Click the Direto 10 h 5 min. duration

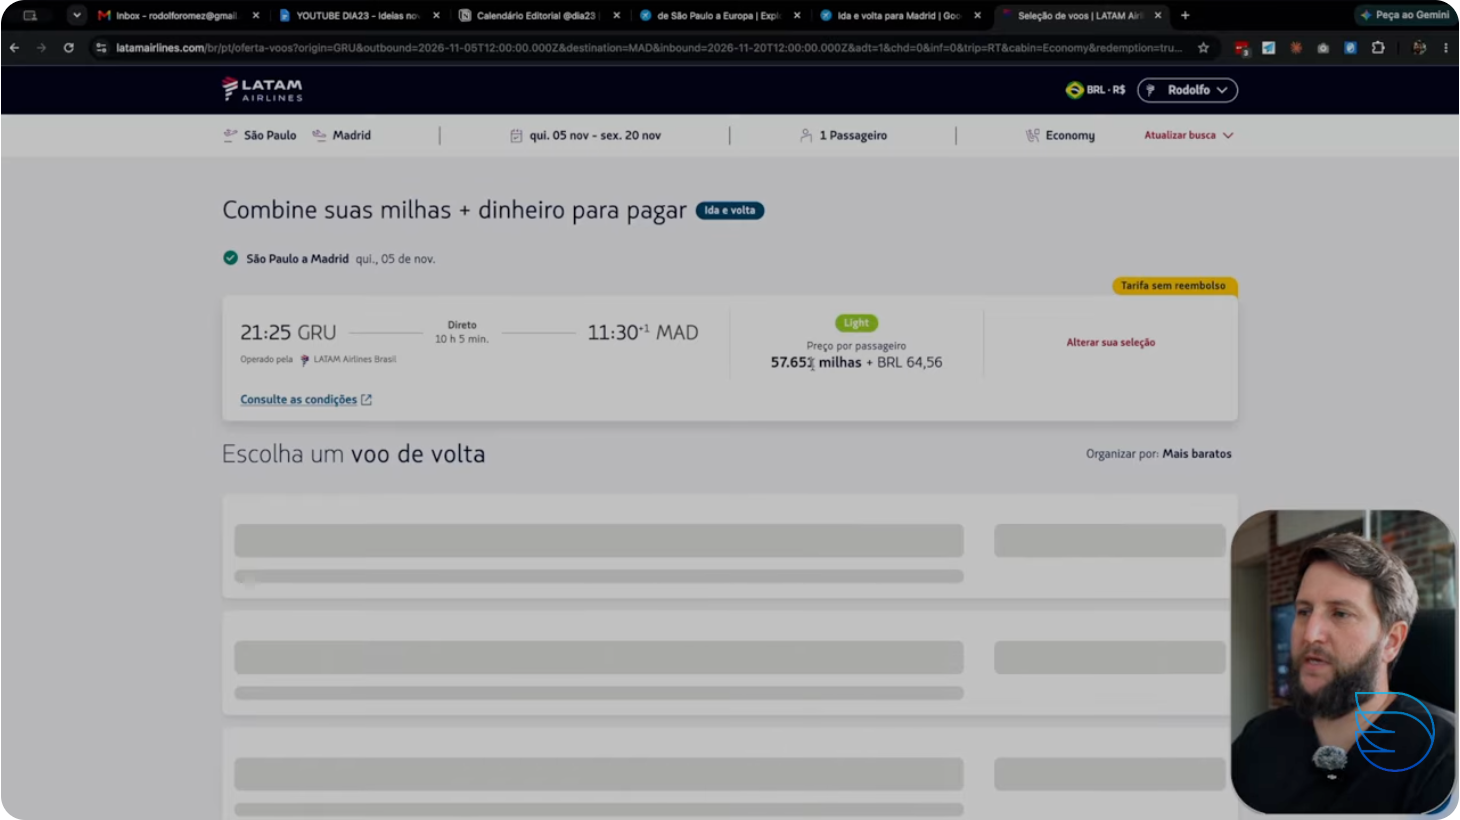462,332
